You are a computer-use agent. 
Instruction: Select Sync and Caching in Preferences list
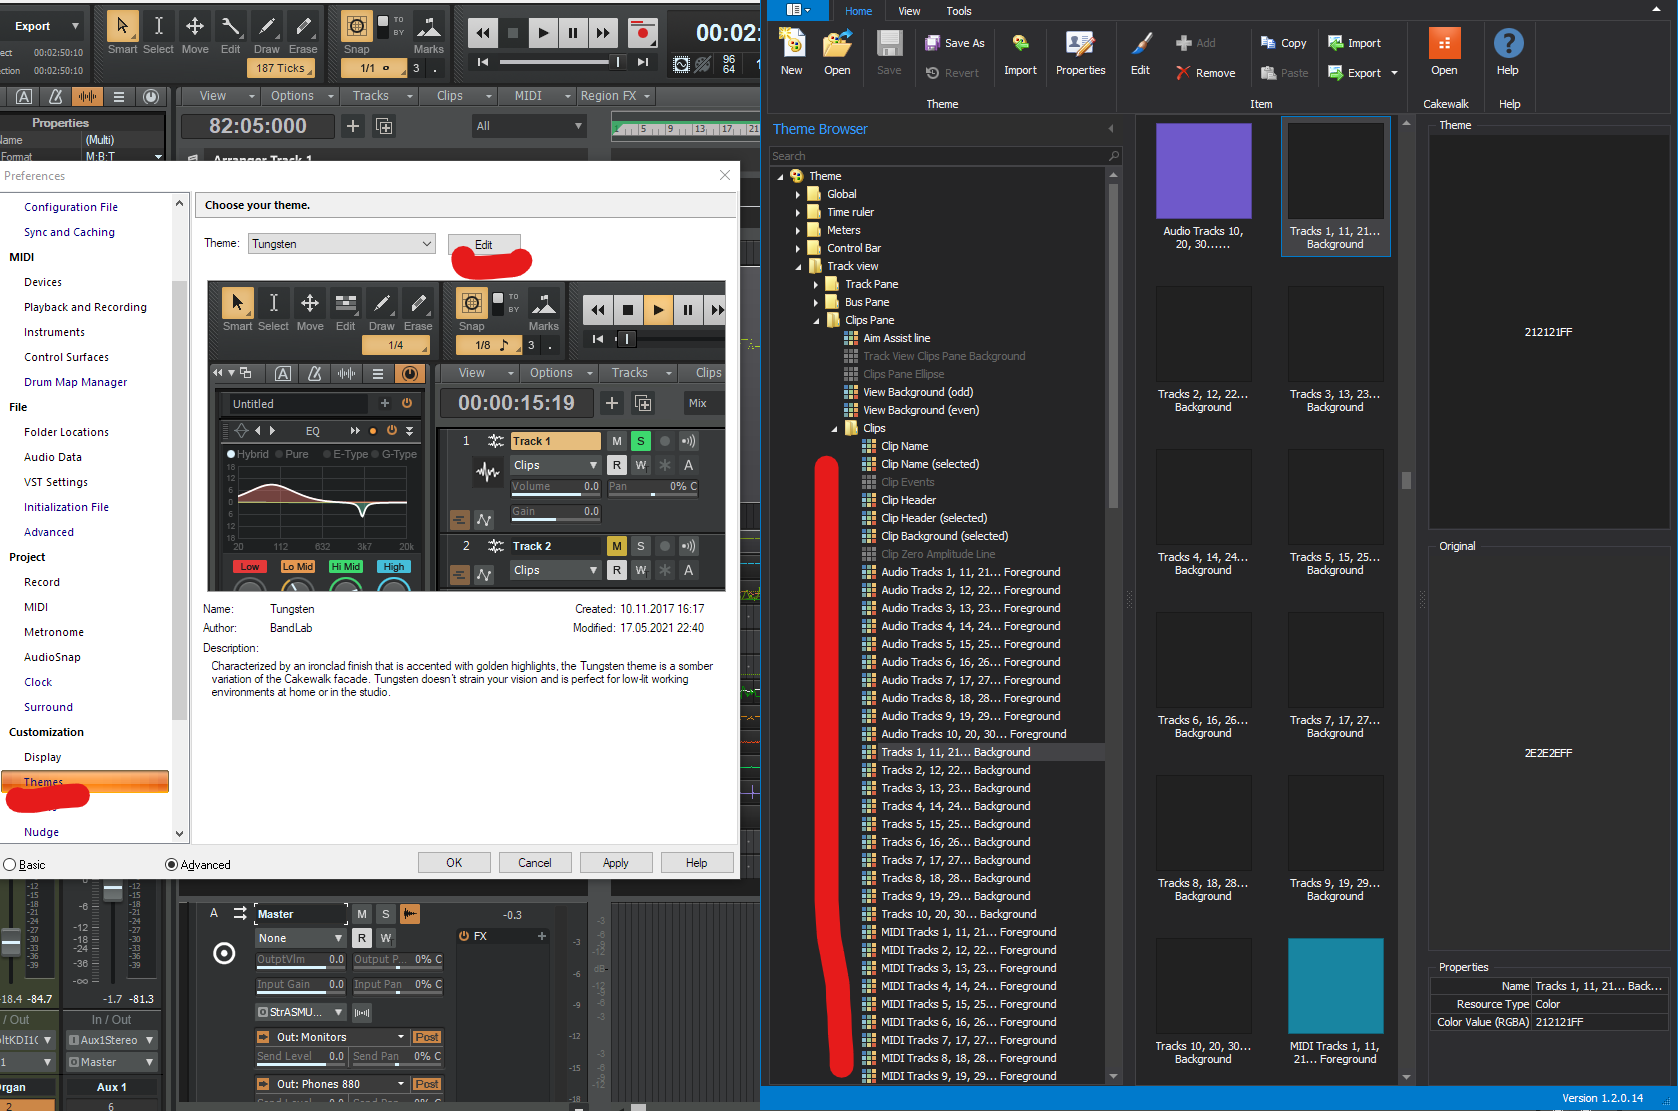point(69,232)
